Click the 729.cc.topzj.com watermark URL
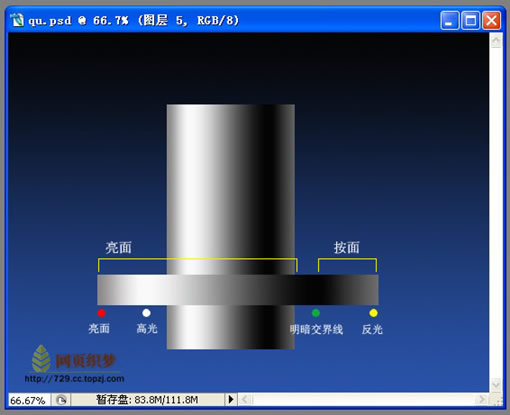The height and width of the screenshot is (415, 510). (74, 379)
